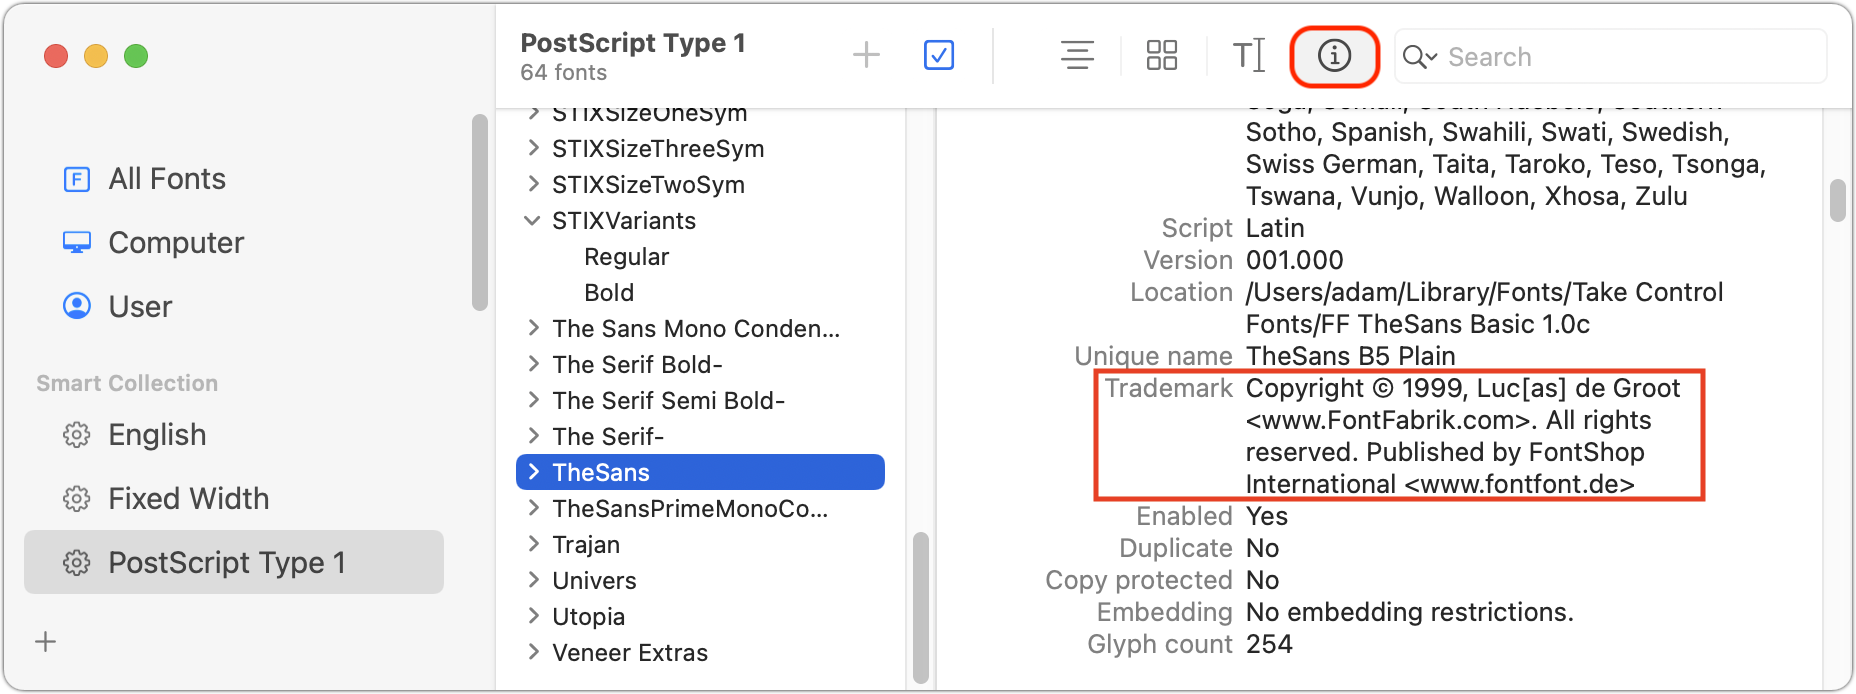Click the plus button to add fonts
Screen dimensions: 1856x694
tap(866, 56)
